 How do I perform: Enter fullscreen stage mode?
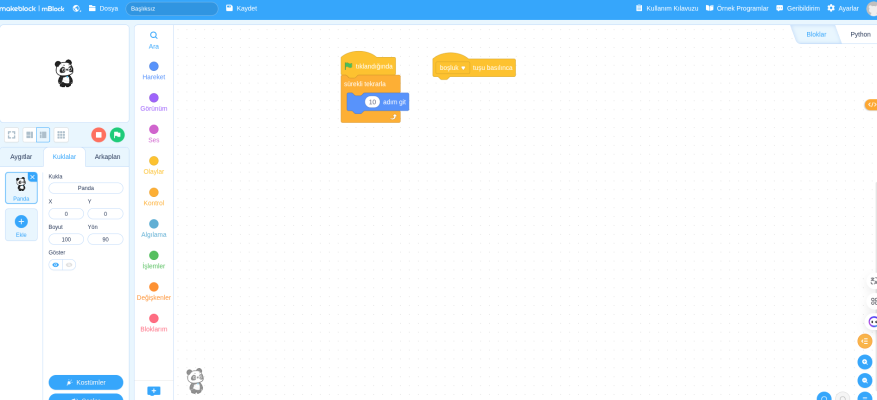11,135
